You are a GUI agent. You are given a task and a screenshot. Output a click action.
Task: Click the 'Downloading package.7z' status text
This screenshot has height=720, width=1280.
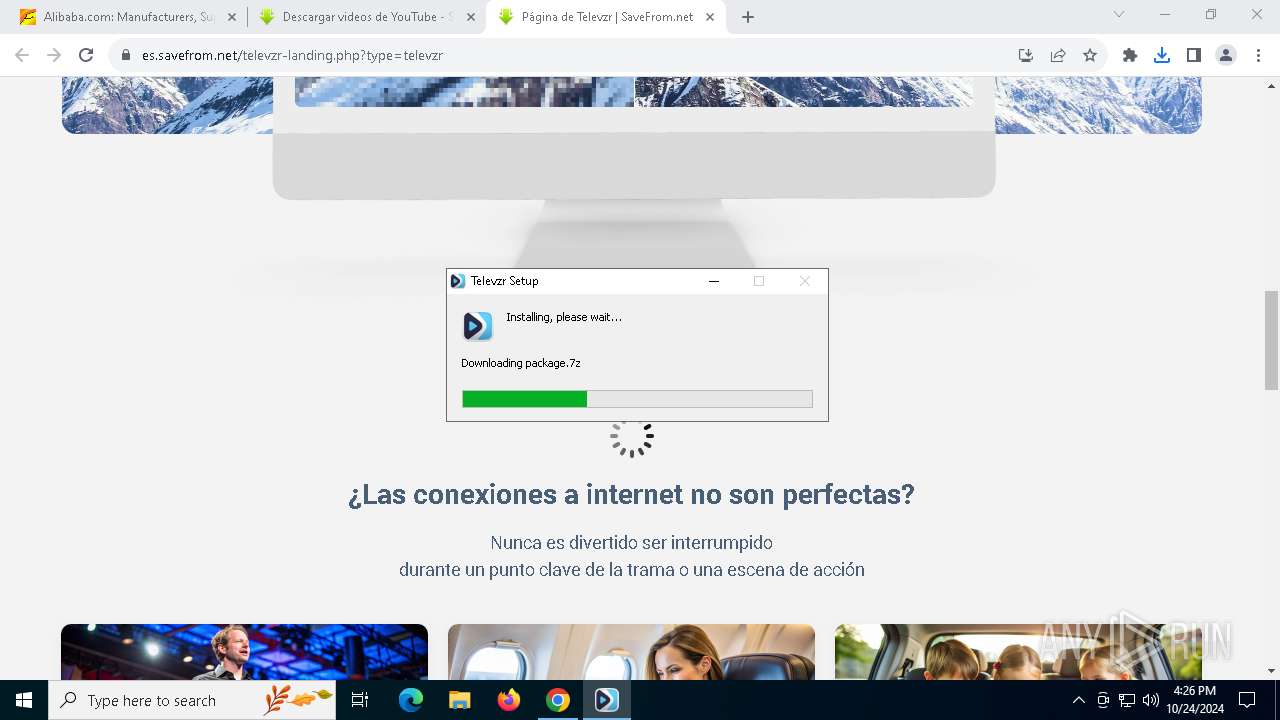tap(521, 363)
